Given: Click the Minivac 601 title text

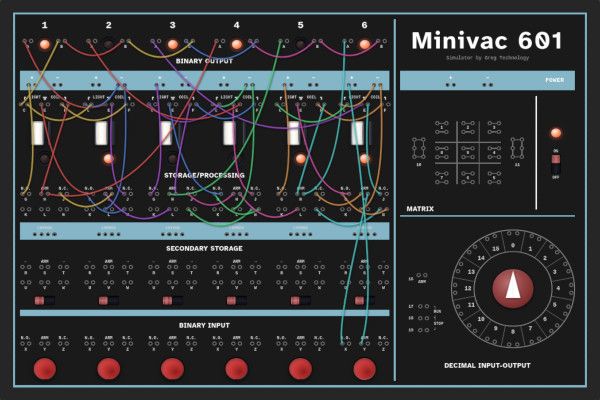Looking at the screenshot, I should [486, 41].
